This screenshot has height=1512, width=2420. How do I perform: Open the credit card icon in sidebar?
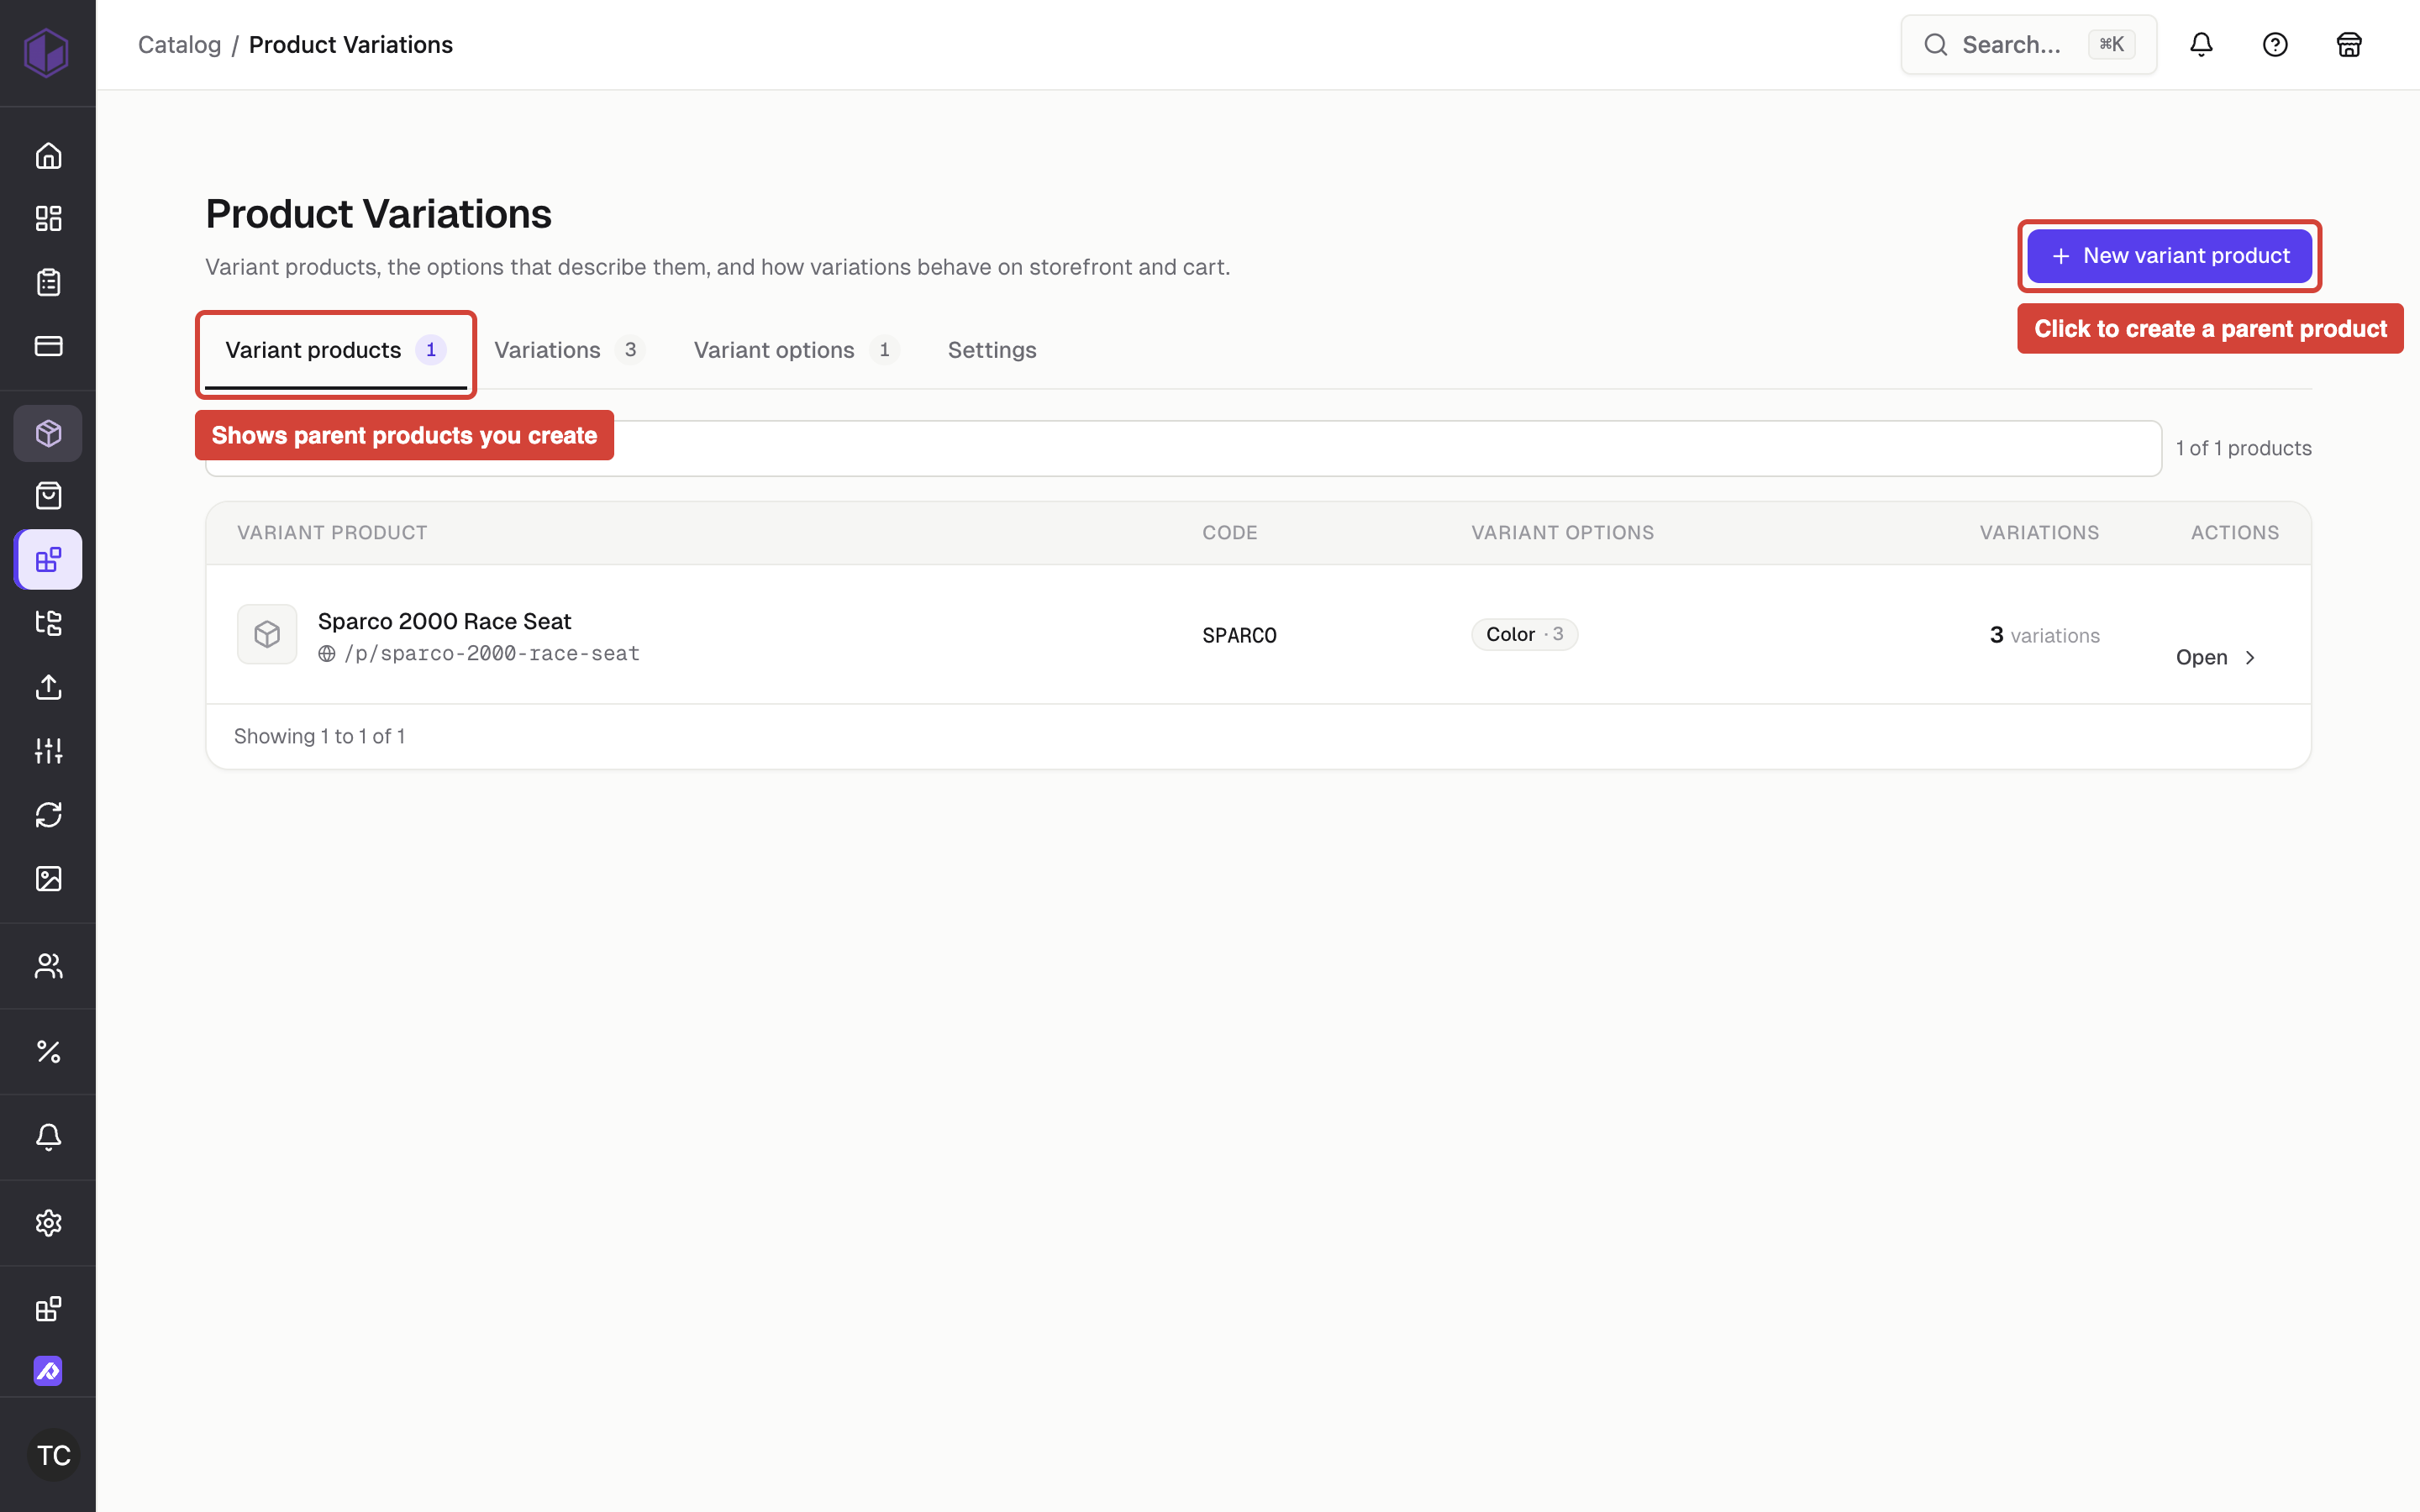48,346
